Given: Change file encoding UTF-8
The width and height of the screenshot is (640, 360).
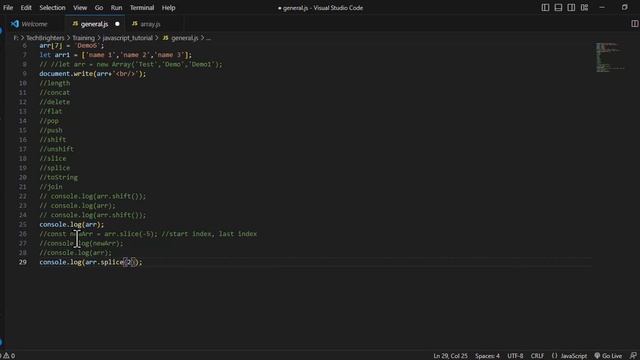Looking at the screenshot, I should 515,356.
